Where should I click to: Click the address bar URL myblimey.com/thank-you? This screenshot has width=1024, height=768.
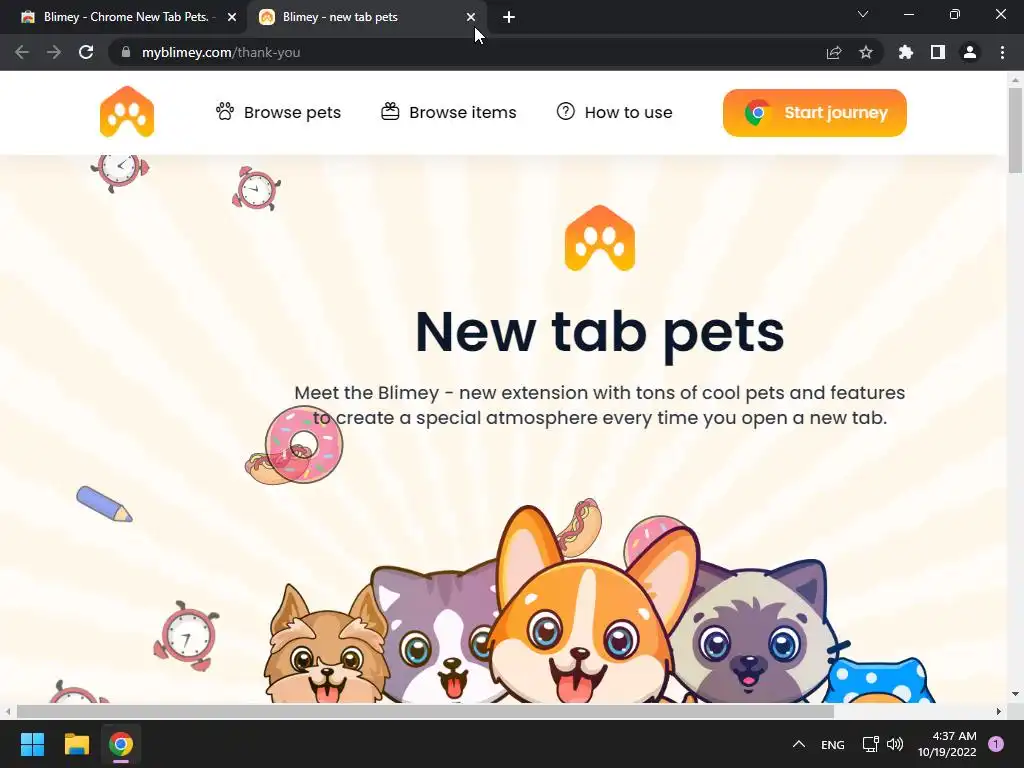[x=221, y=52]
